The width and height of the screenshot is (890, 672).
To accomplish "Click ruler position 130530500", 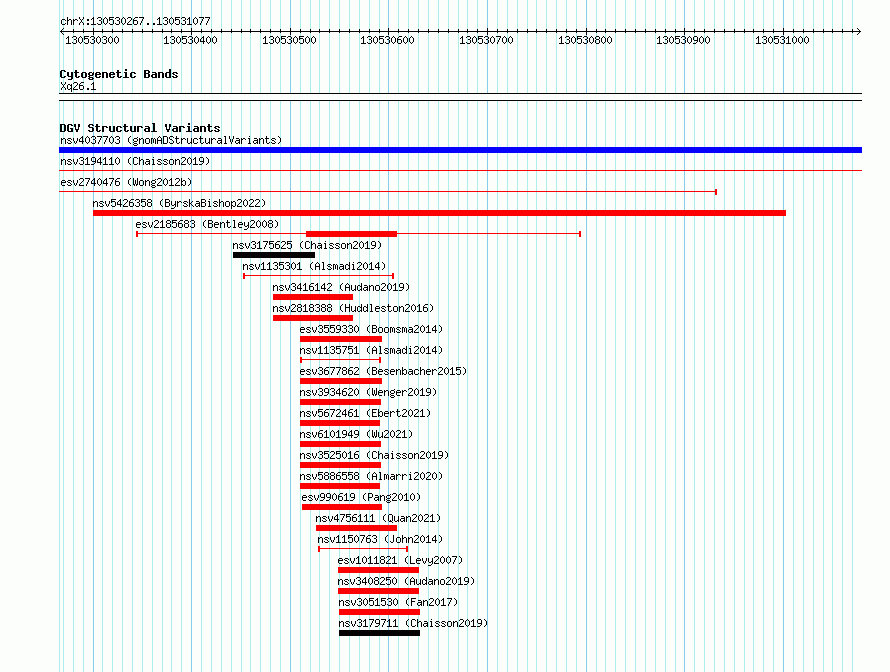I will pyautogui.click(x=289, y=40).
